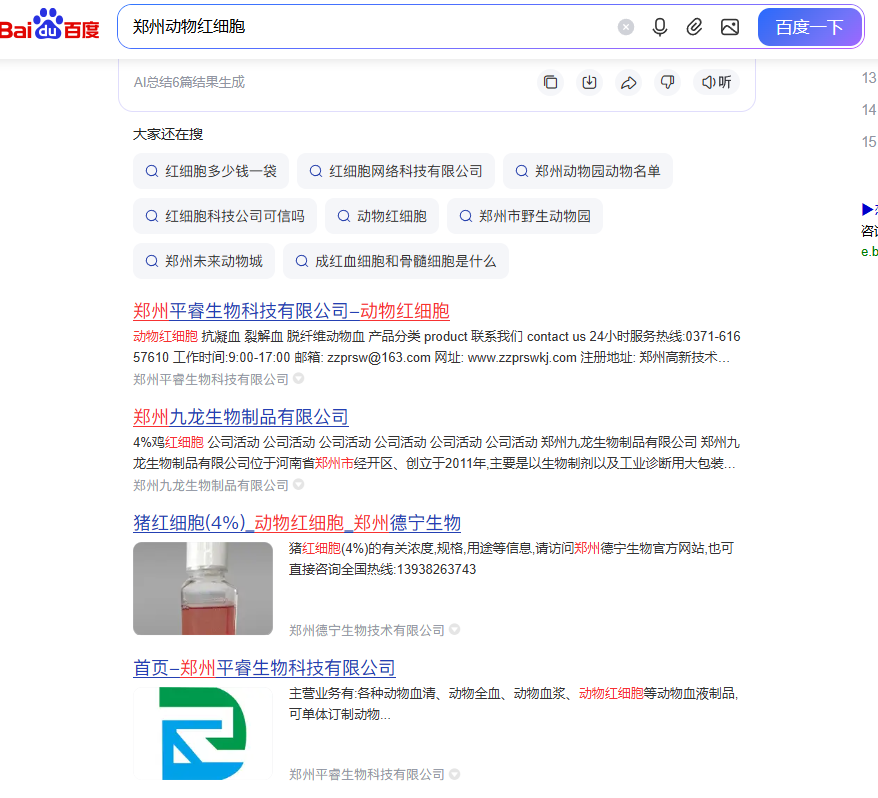This screenshot has width=878, height=798.
Task: Open result 郑州九龙生物制品有限公司
Action: coord(241,417)
